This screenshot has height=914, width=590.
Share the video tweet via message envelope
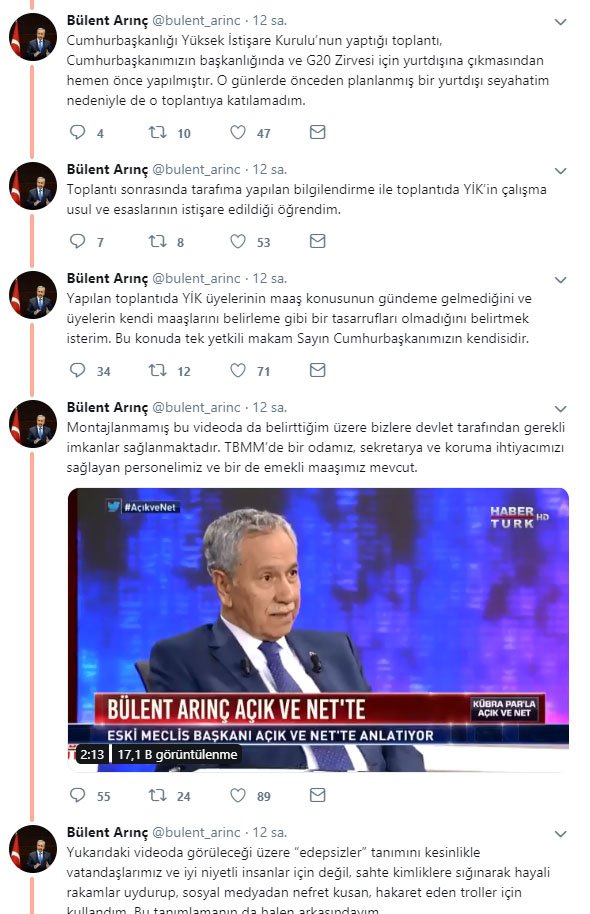[x=317, y=795]
